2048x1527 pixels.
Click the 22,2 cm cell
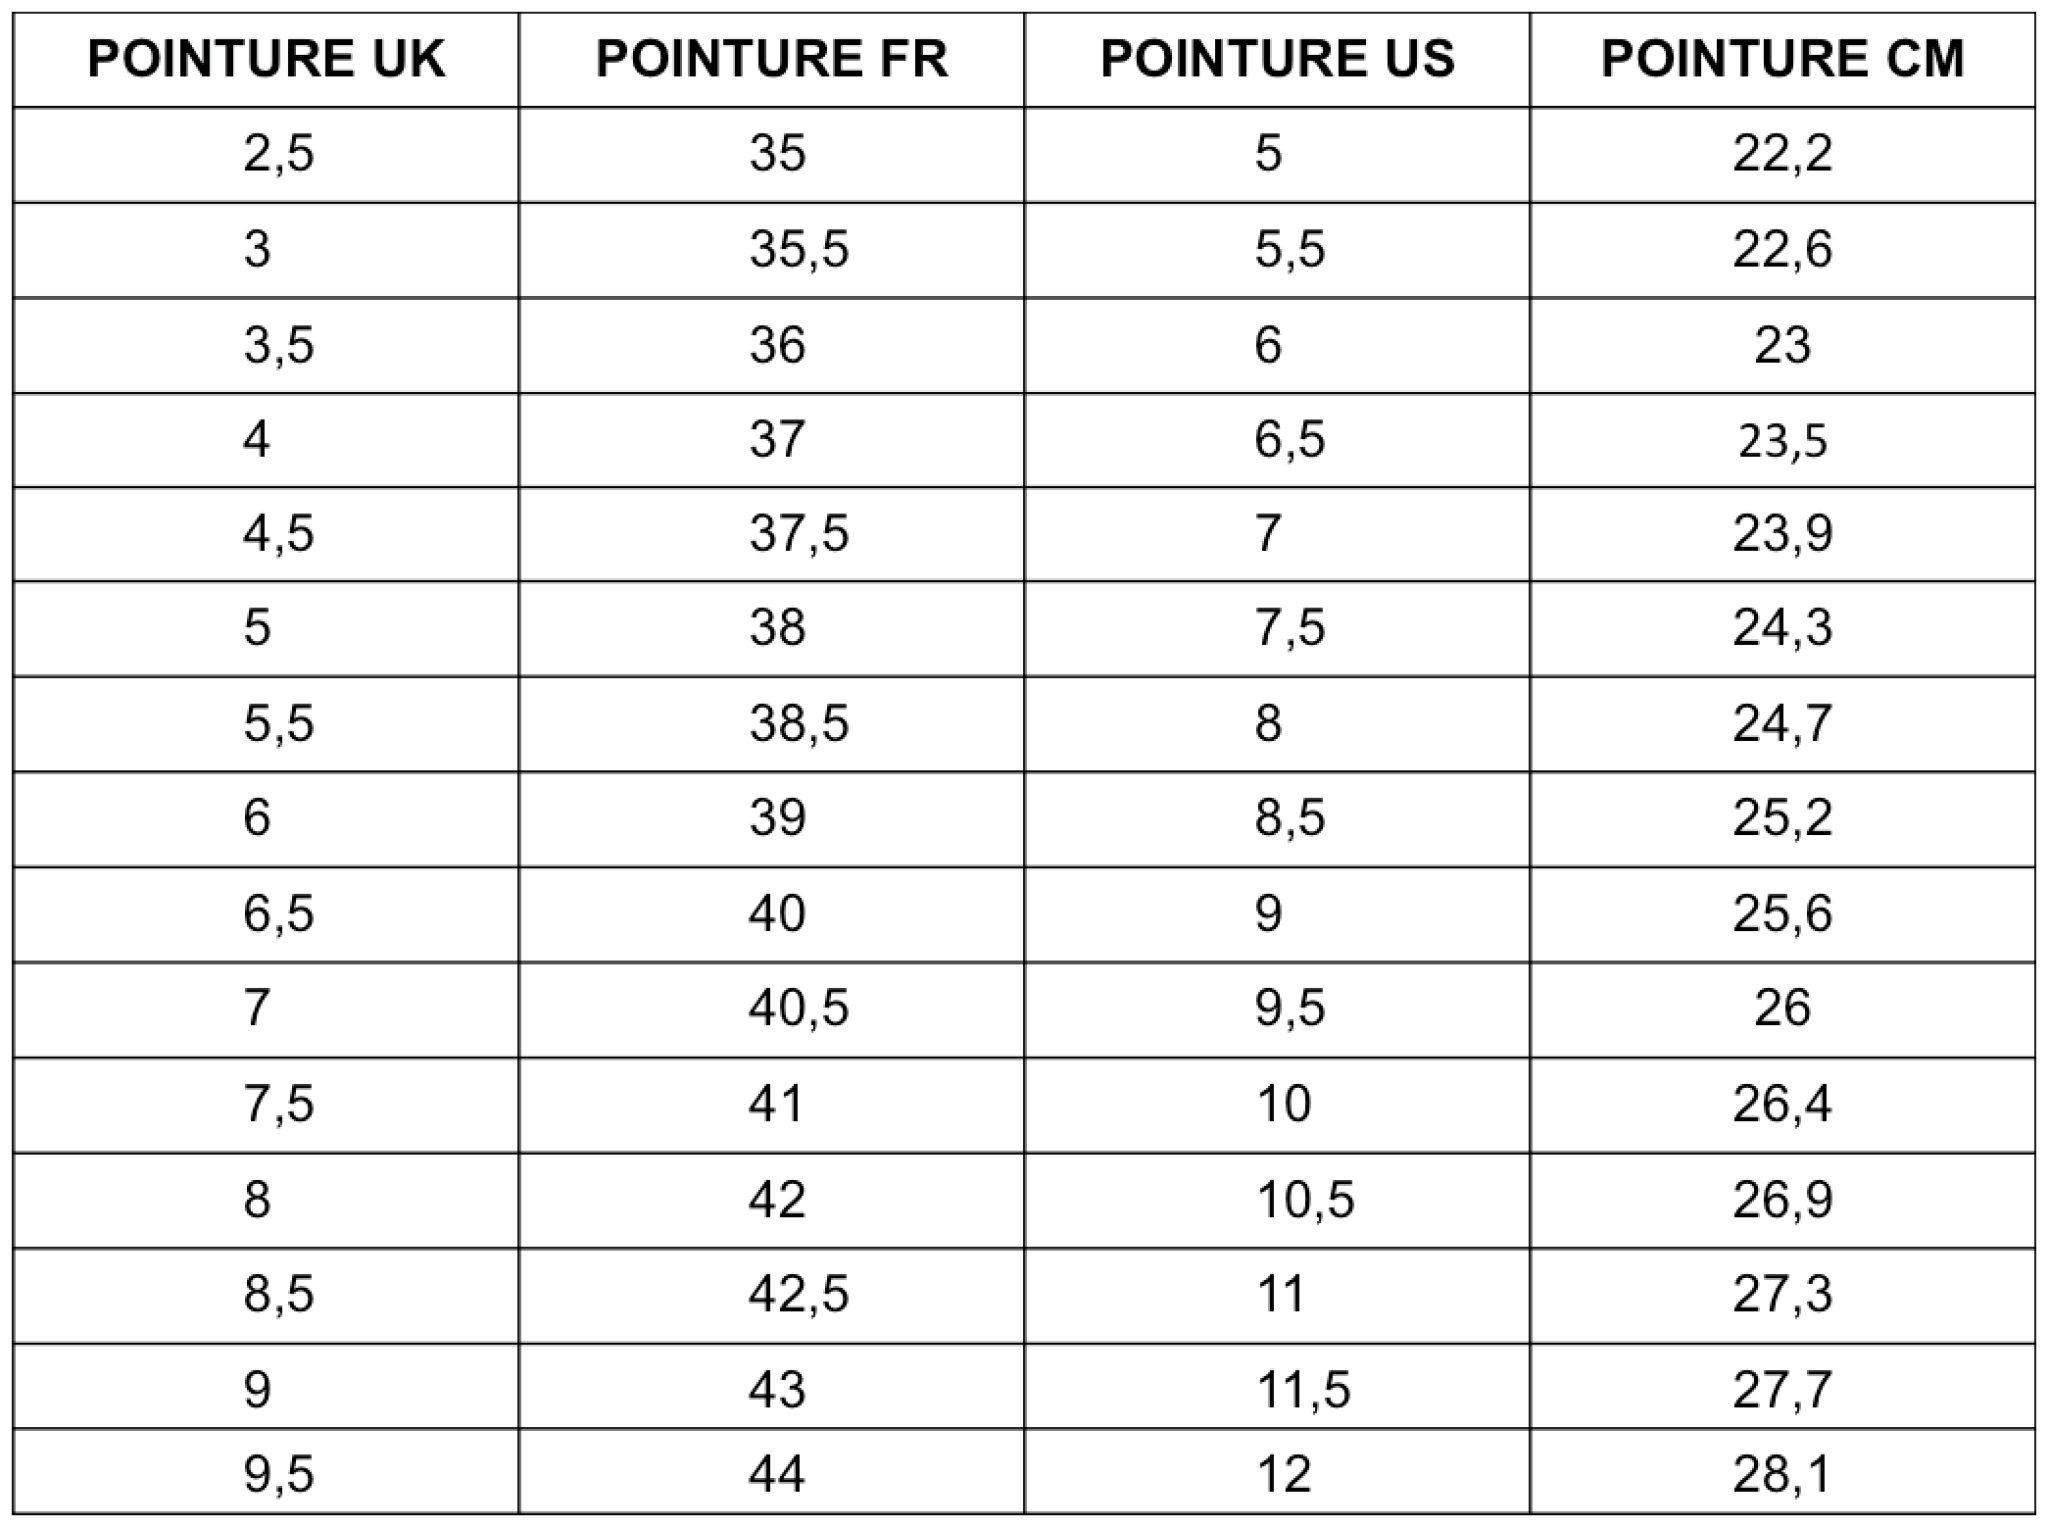pyautogui.click(x=1782, y=154)
